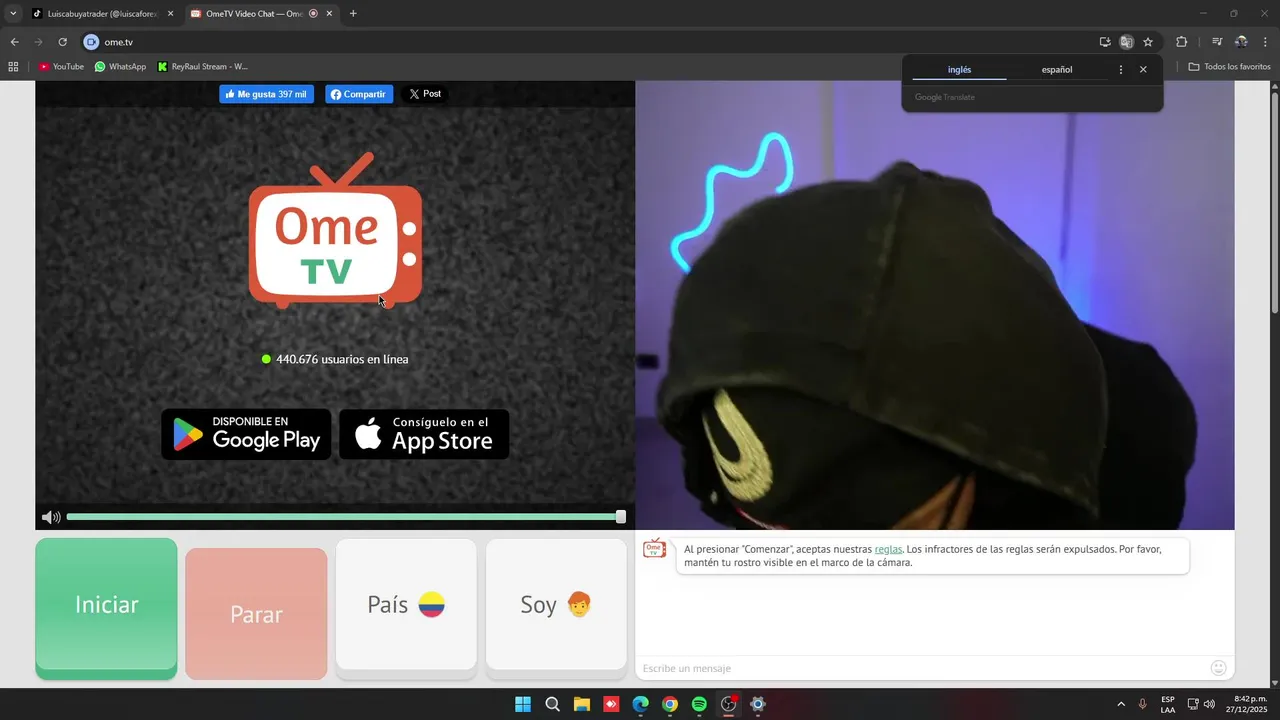
Task: Show hidden system tray icons
Action: (x=1120, y=704)
